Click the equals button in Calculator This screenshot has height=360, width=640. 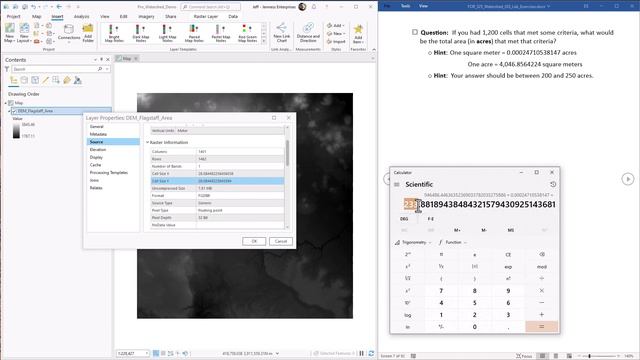pyautogui.click(x=542, y=327)
